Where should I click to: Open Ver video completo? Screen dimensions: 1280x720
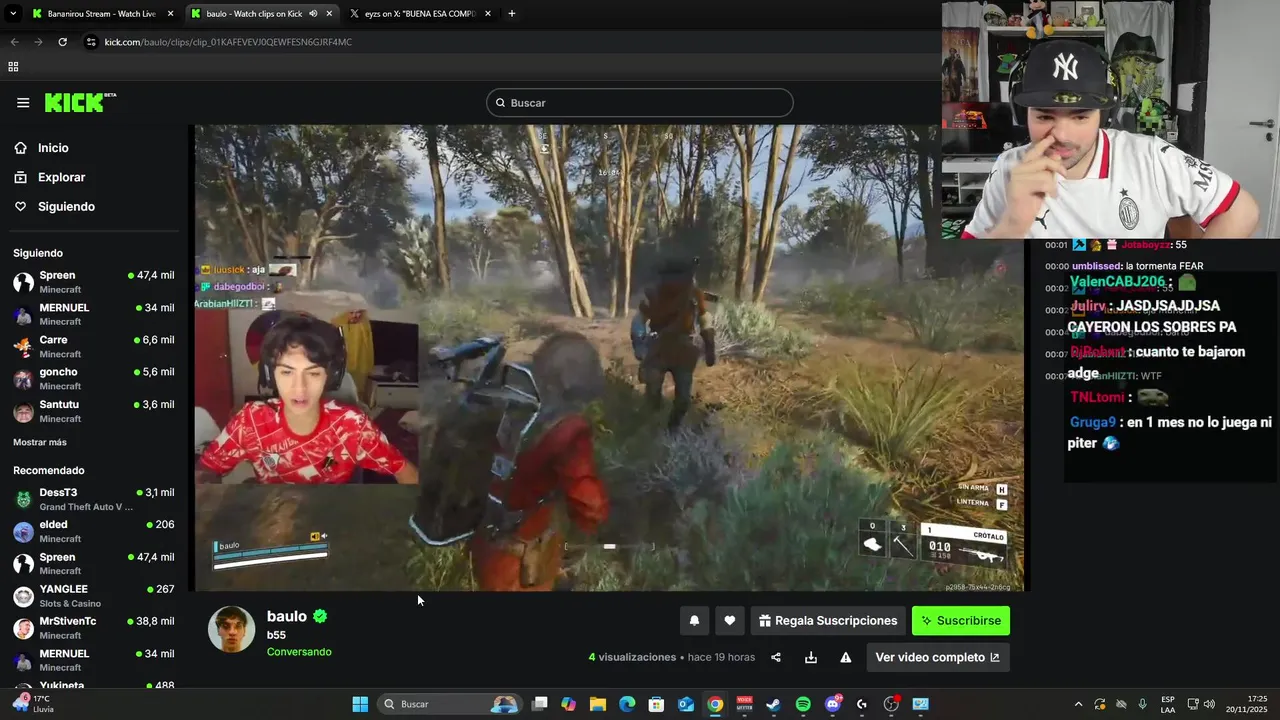[x=938, y=657]
